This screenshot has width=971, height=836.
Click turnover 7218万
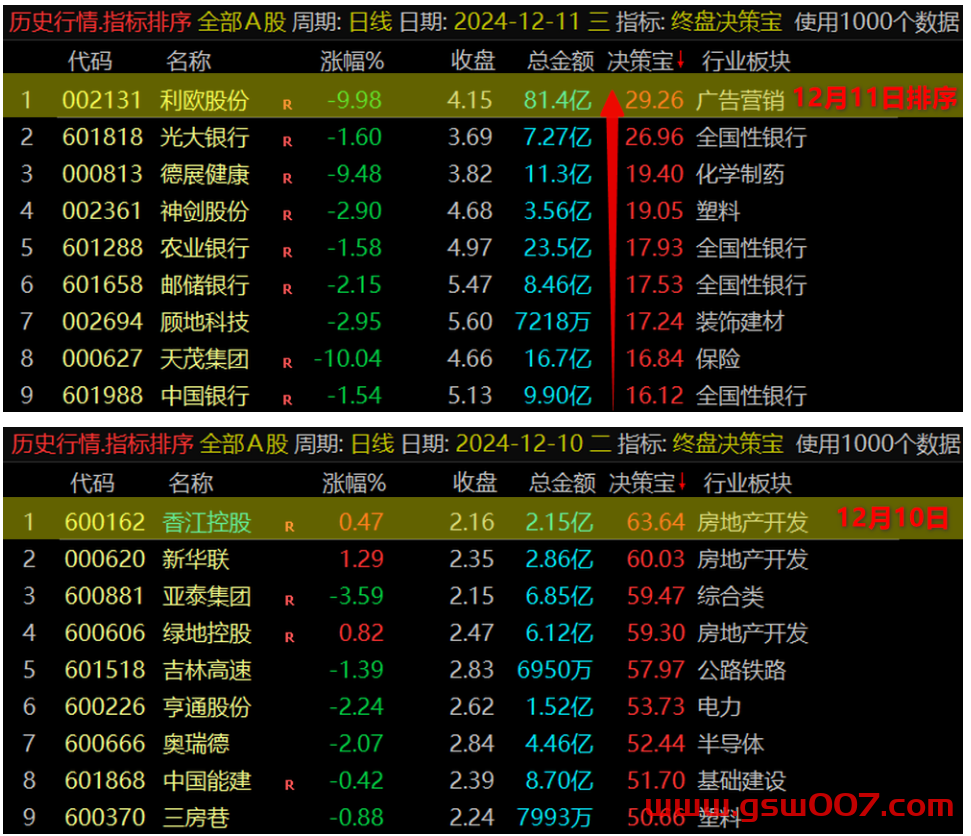coord(552,322)
